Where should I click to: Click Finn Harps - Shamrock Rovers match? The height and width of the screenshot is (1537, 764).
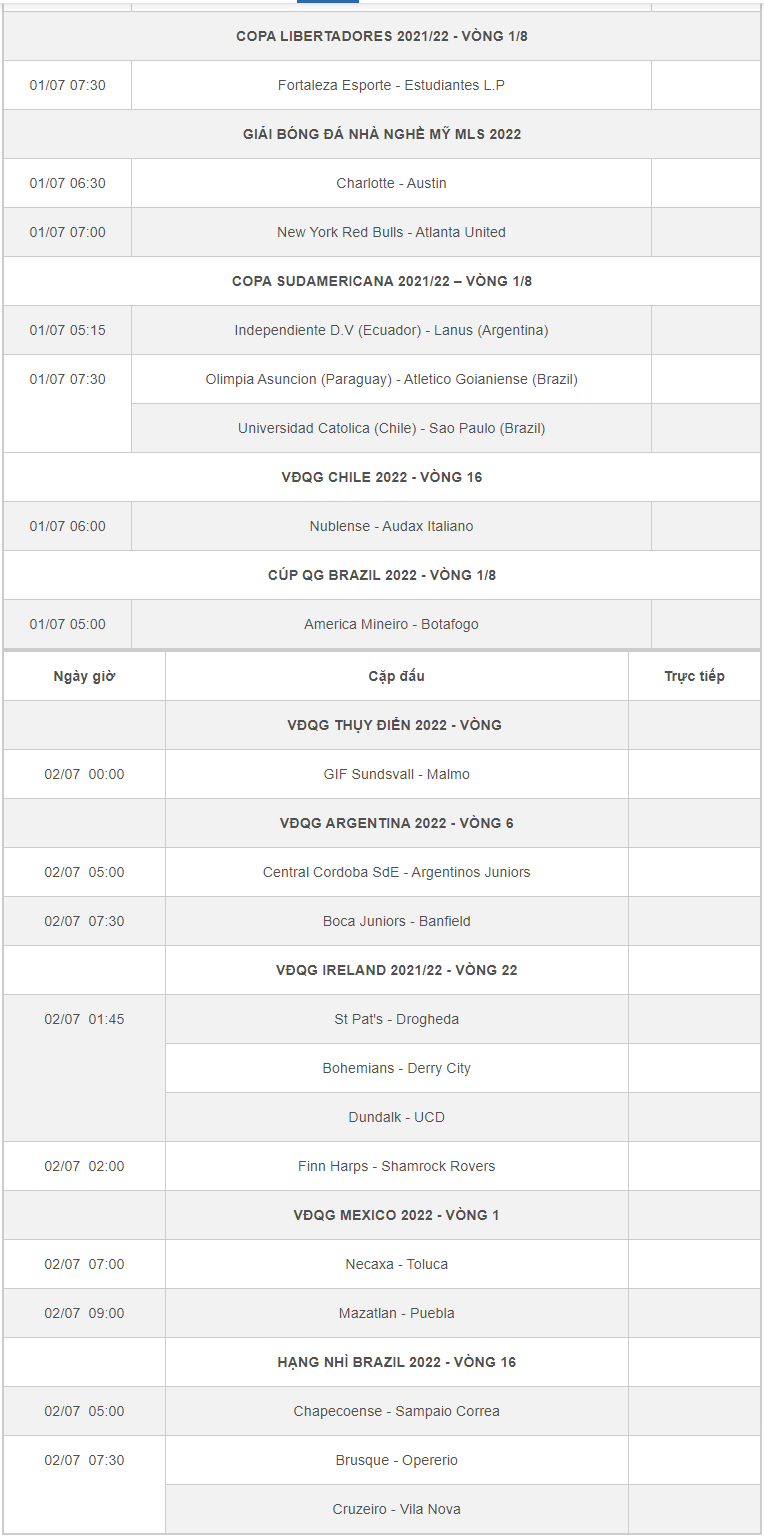click(x=396, y=1166)
